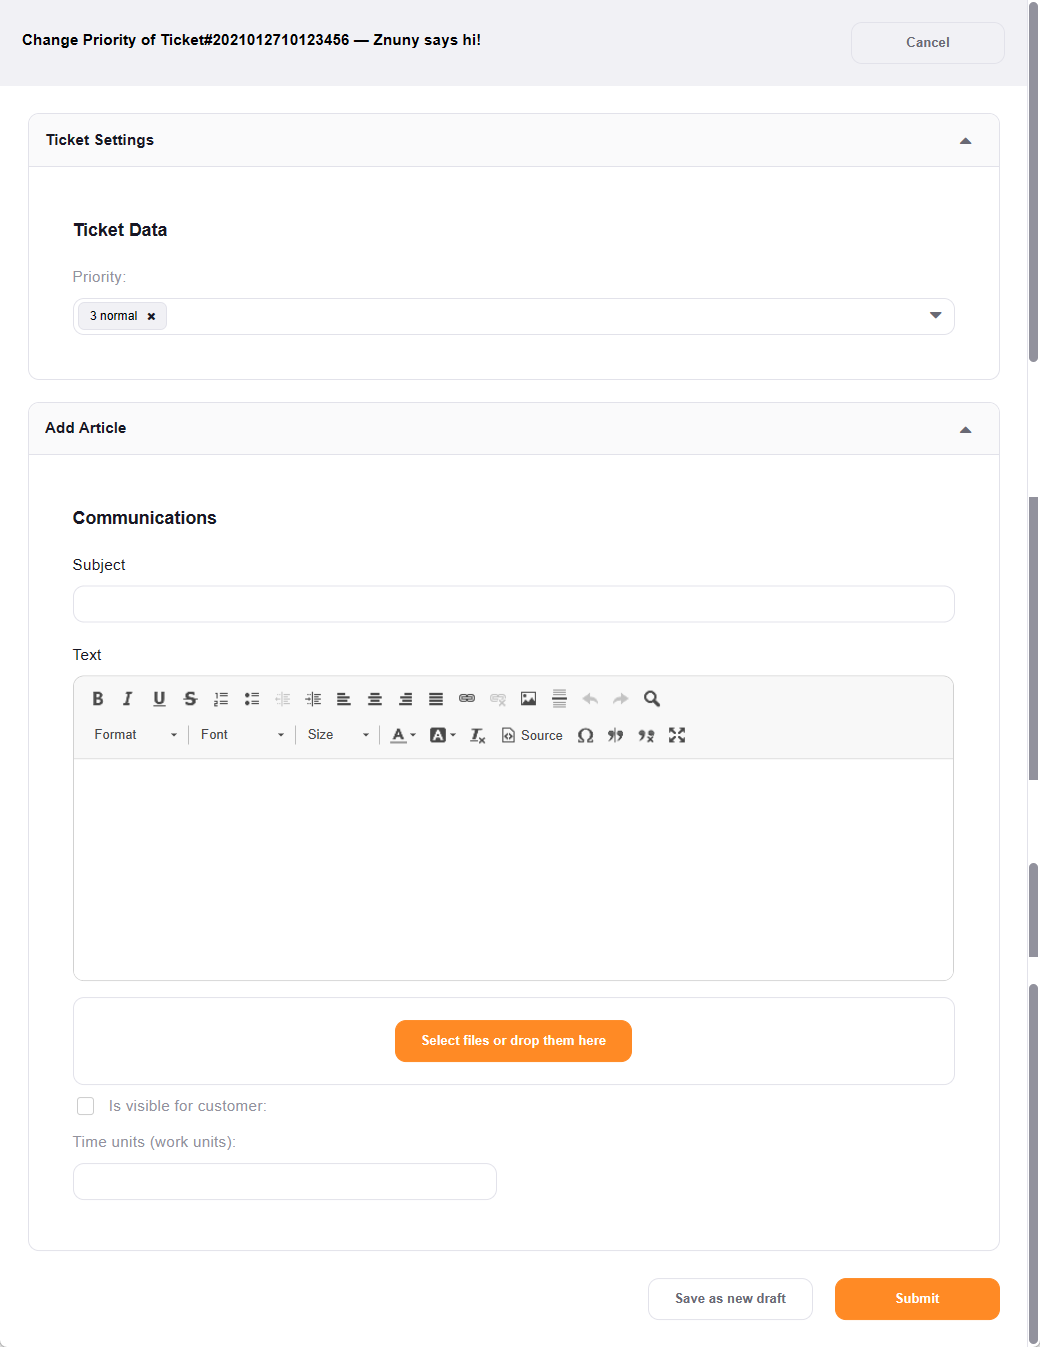Screen dimensions: 1040x1347
Task: Remove the '3 normal' priority tag
Action: pyautogui.click(x=152, y=316)
